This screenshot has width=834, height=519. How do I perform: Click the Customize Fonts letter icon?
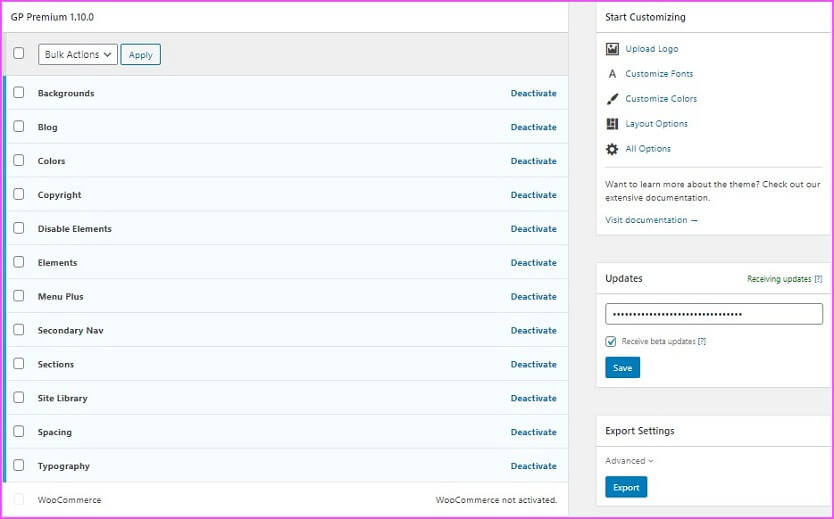tap(612, 74)
